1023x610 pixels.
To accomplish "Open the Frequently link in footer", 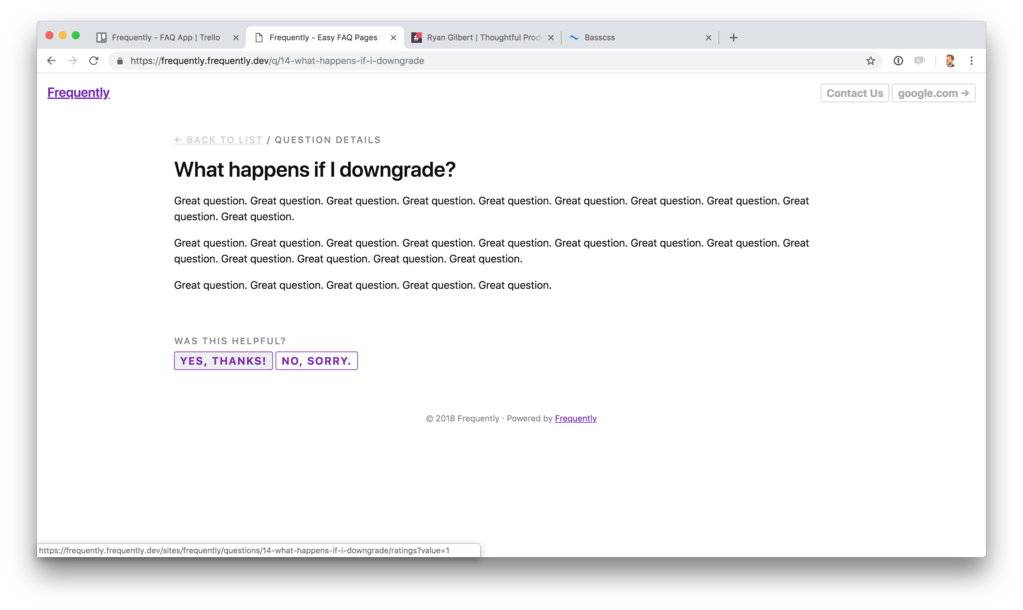I will pyautogui.click(x=575, y=419).
